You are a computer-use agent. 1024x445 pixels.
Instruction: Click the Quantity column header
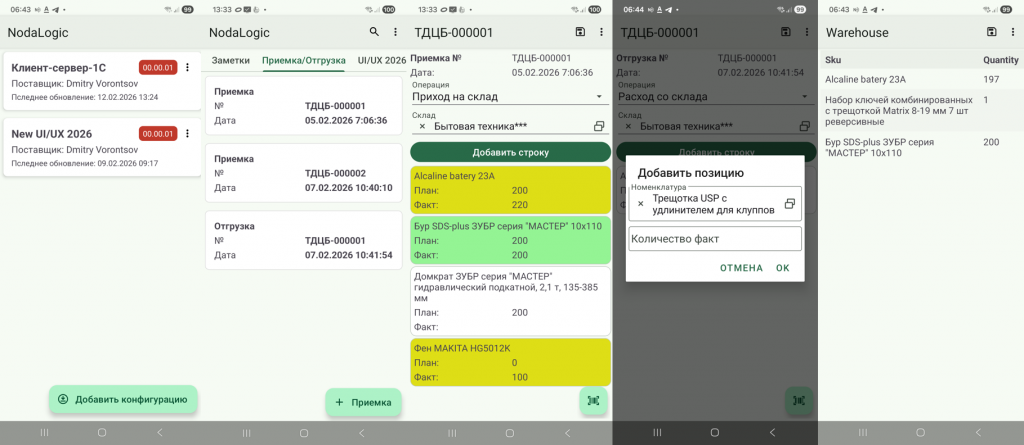tap(1000, 59)
